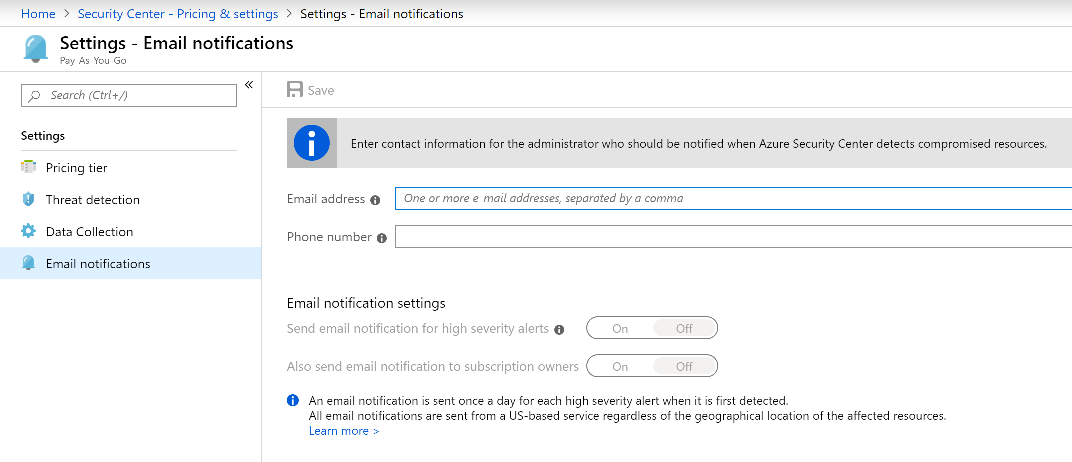Click the Email notifications bell icon in sidebar
Image resolution: width=1072 pixels, height=462 pixels.
[x=28, y=264]
